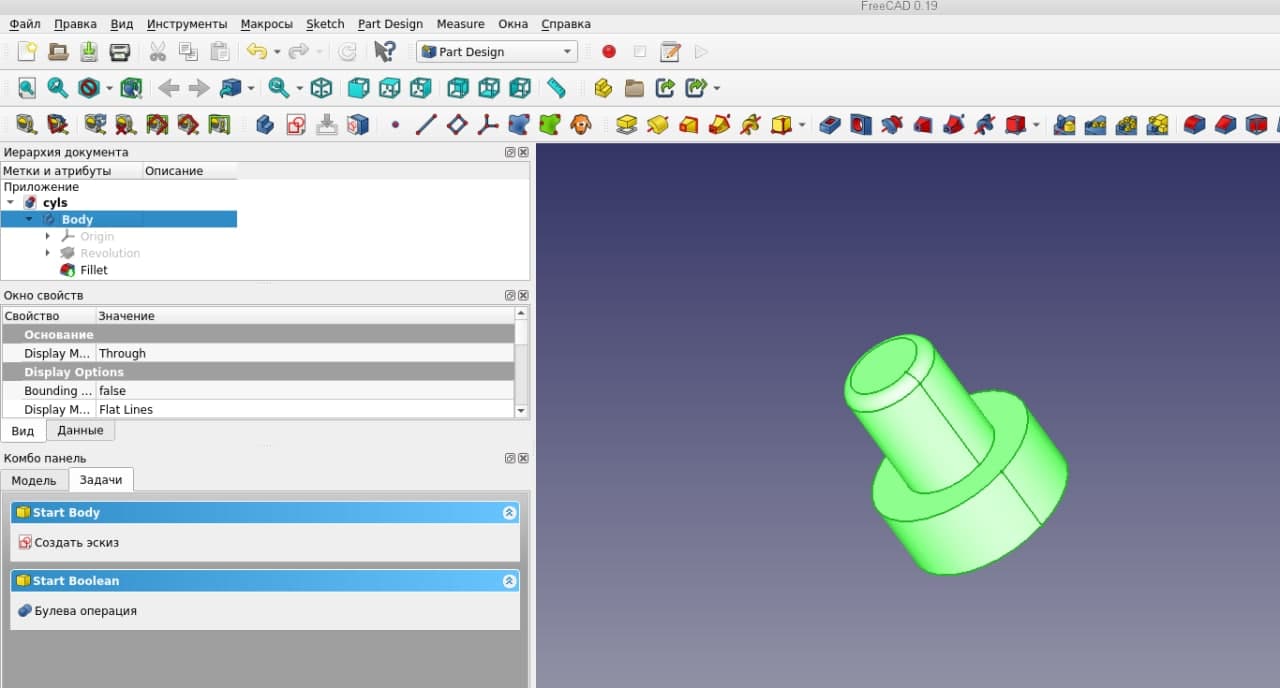Open the draw style dropdown arrow

point(109,88)
